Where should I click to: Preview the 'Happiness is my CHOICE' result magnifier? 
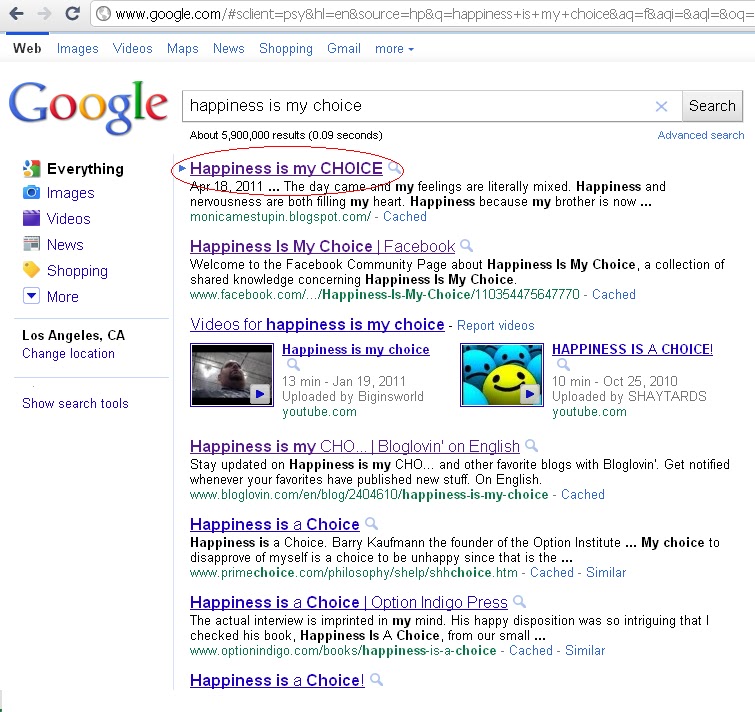coord(394,168)
